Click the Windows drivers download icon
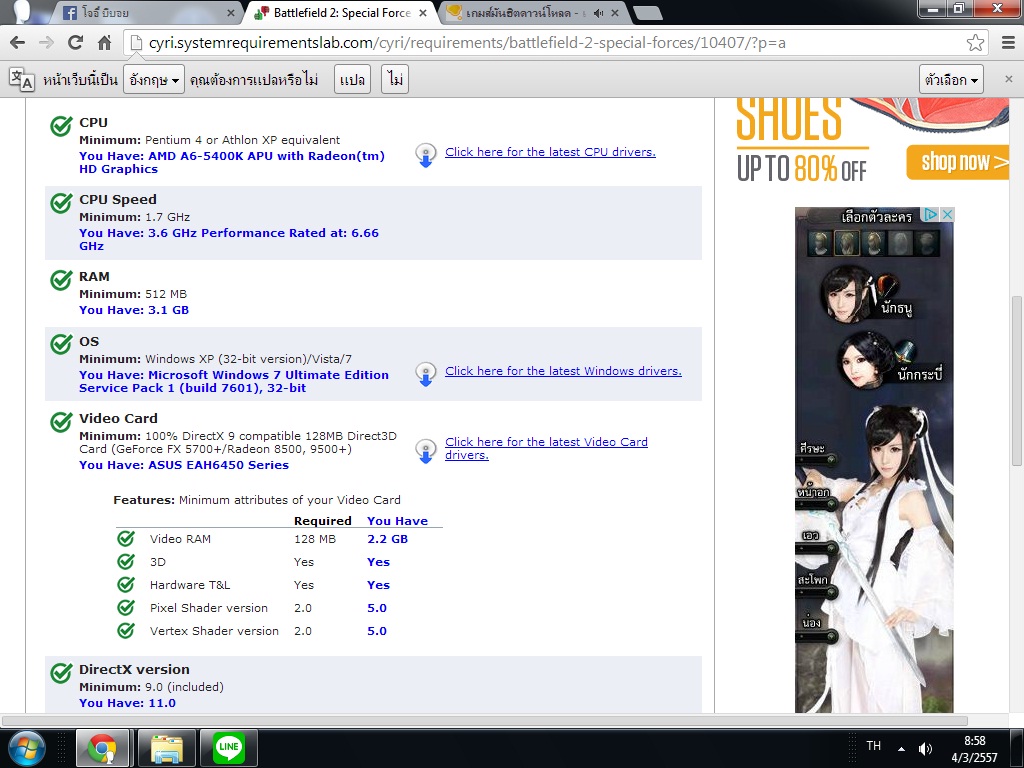1024x768 pixels. [426, 374]
